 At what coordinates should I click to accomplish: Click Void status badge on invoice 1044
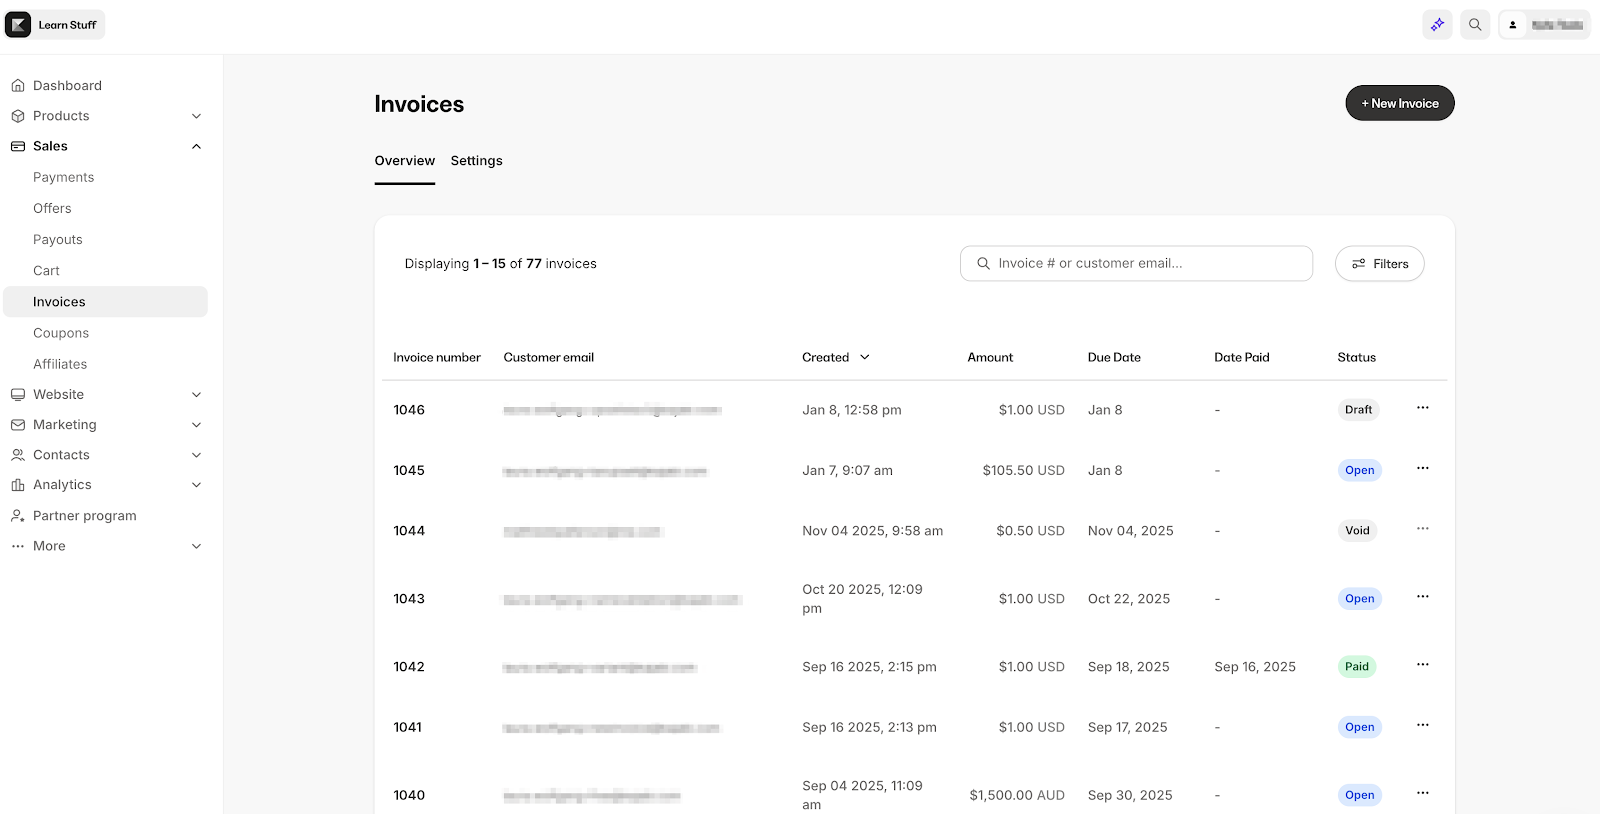pyautogui.click(x=1357, y=530)
